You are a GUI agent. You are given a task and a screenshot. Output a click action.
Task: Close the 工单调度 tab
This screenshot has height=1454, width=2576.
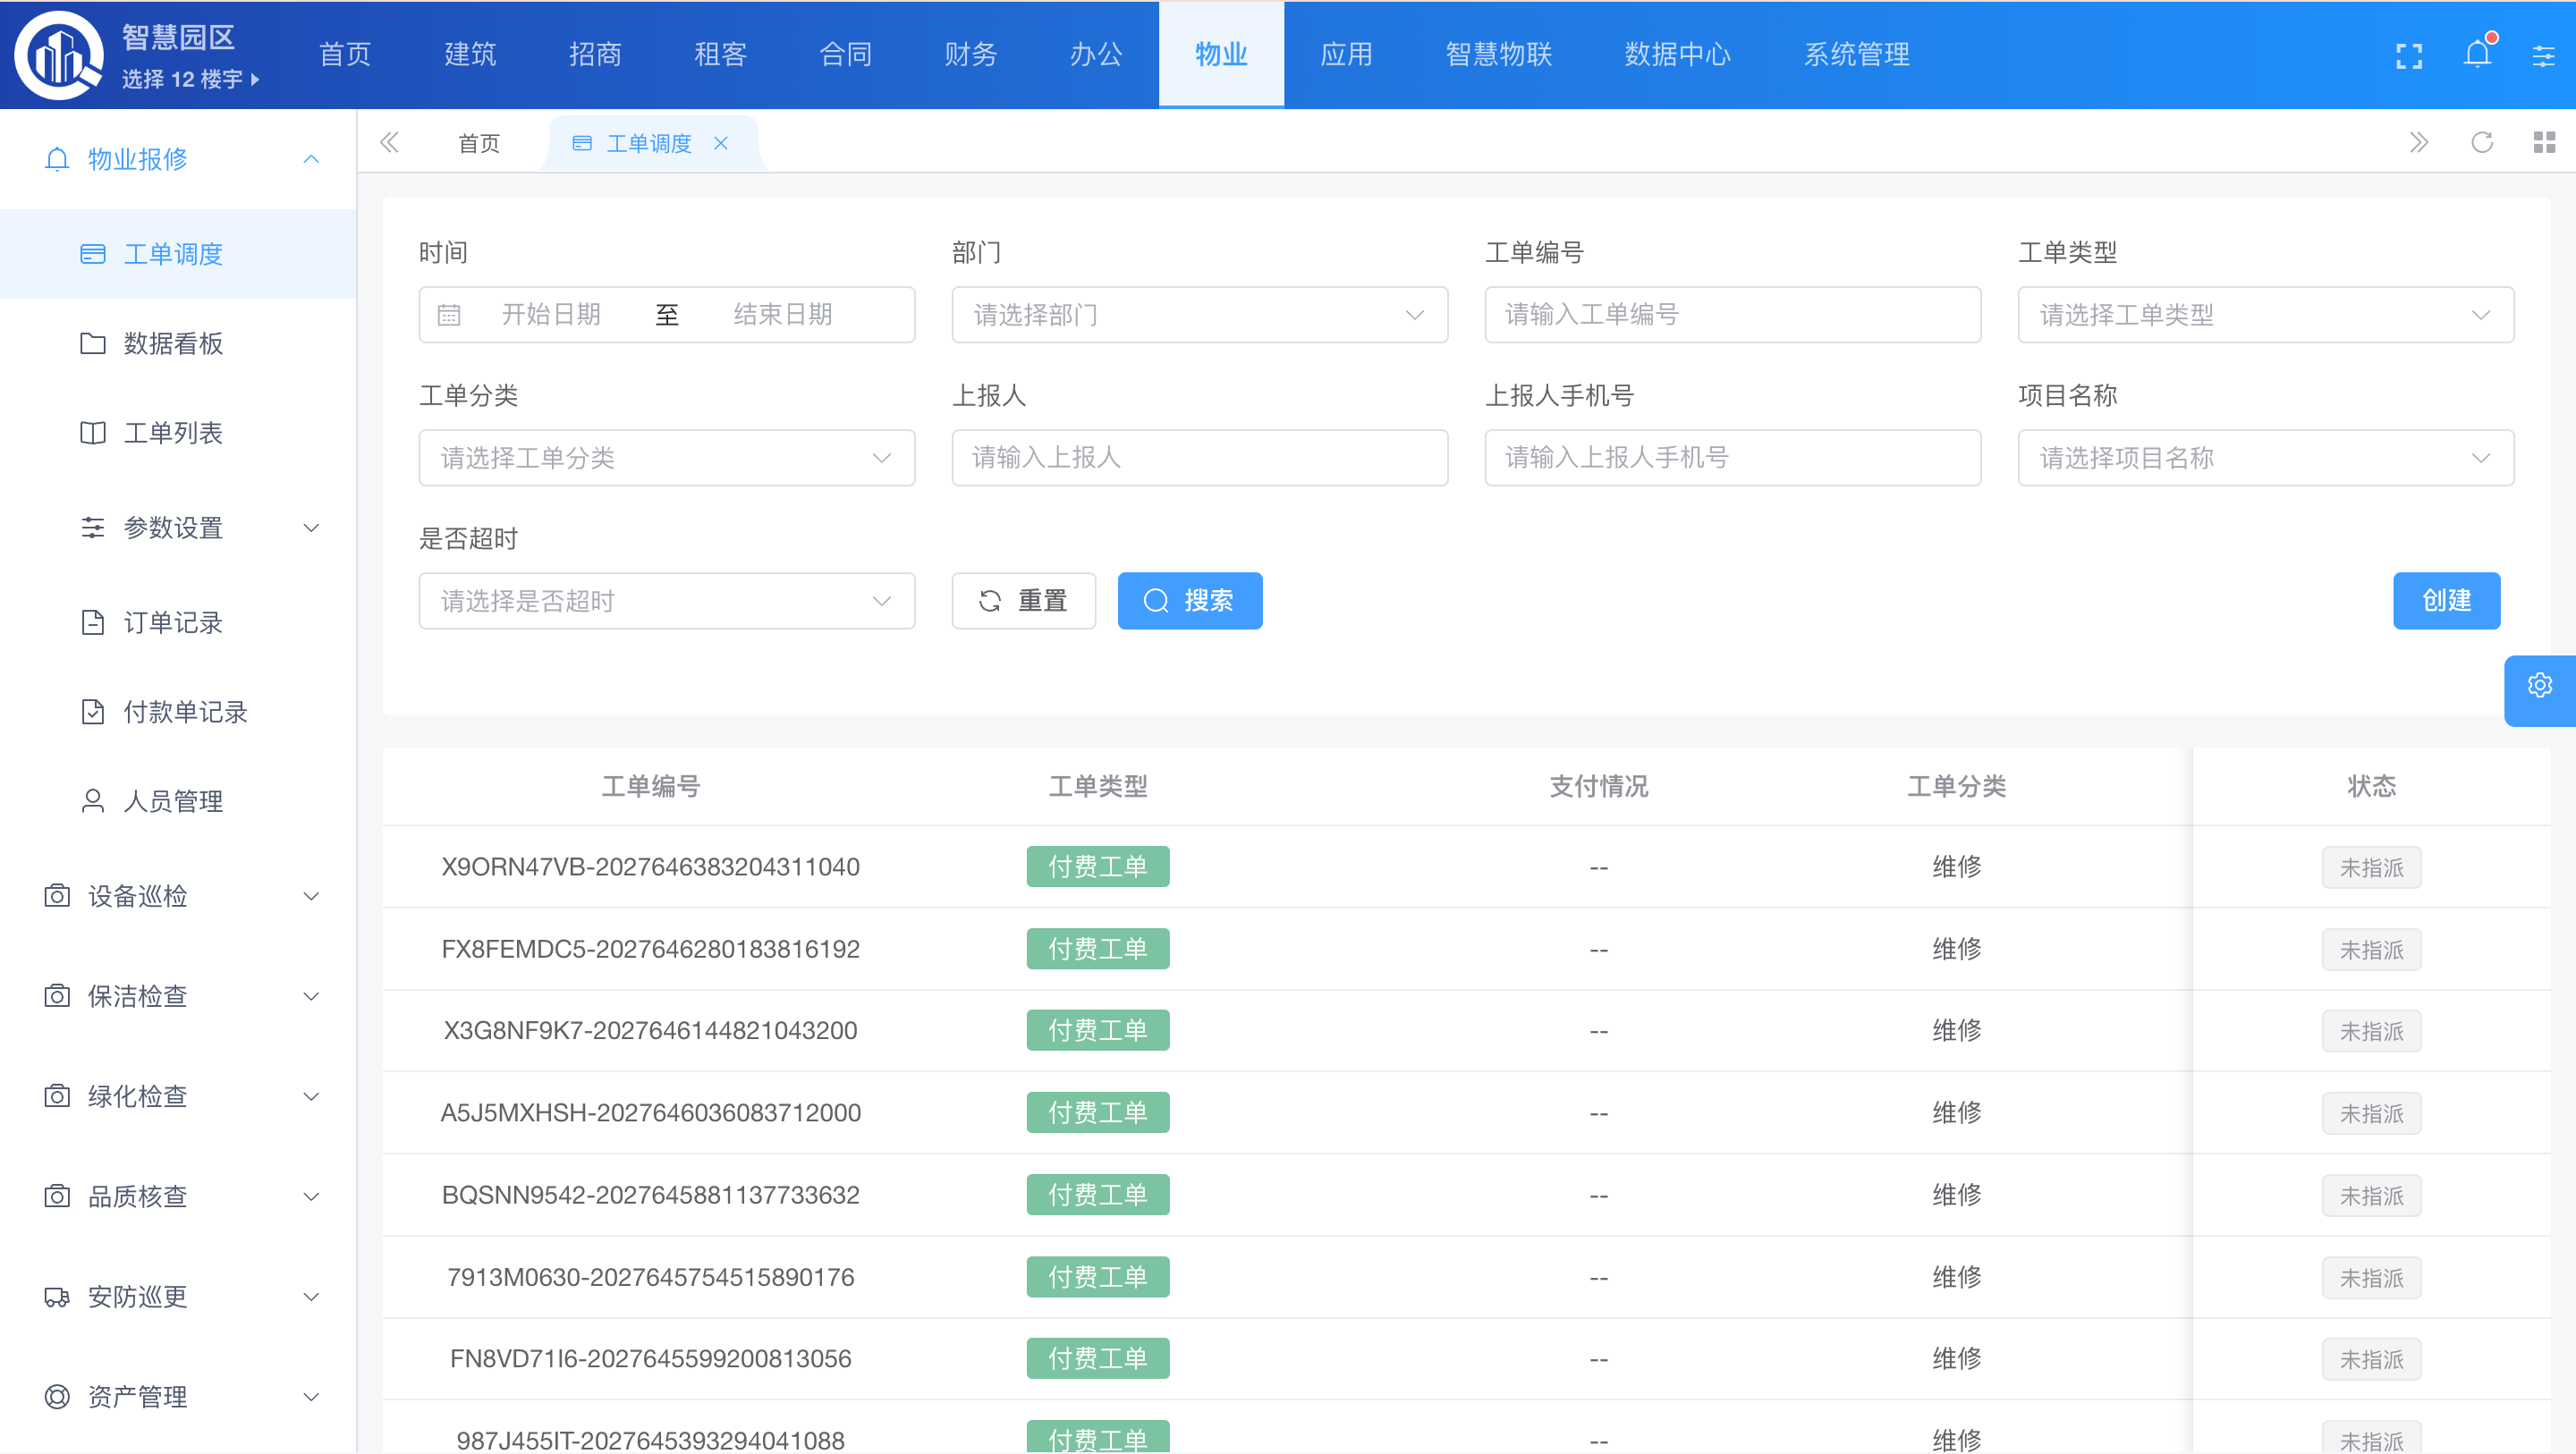(x=721, y=143)
